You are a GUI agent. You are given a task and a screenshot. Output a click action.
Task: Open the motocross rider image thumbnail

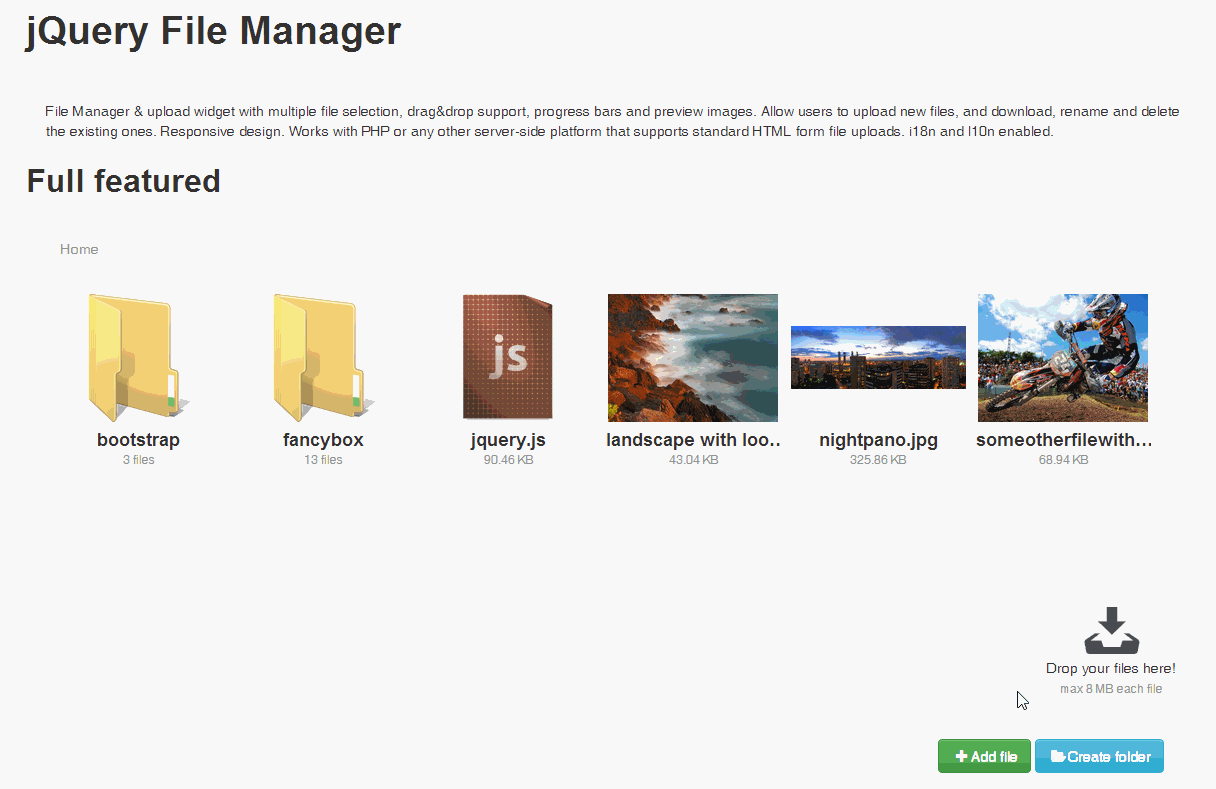click(x=1063, y=357)
